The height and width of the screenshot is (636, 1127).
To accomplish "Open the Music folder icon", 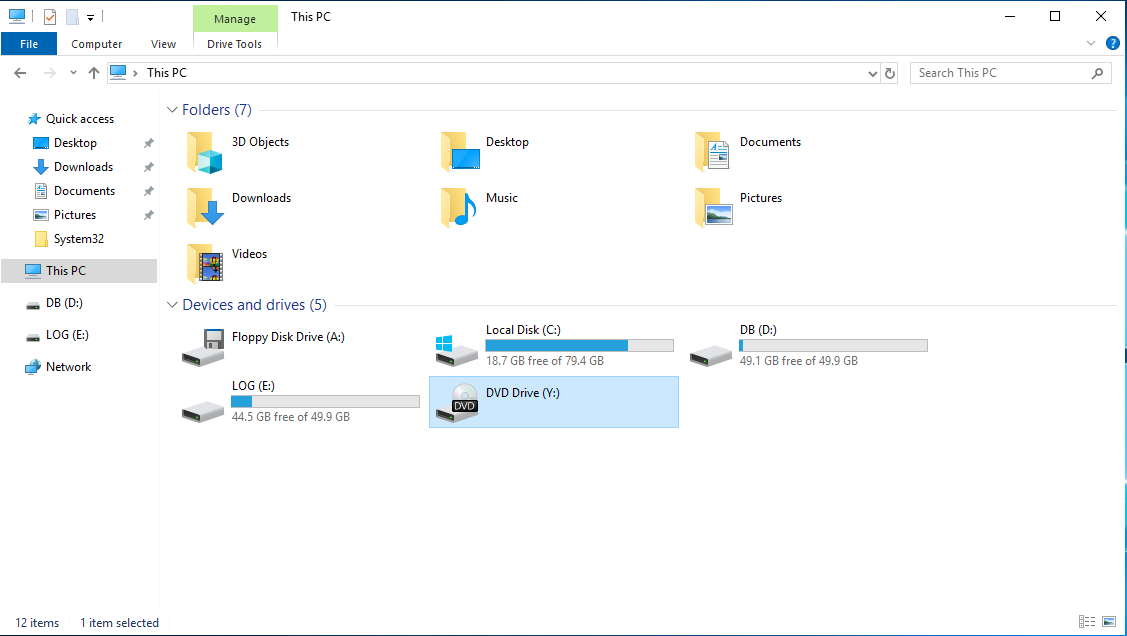I will (459, 208).
